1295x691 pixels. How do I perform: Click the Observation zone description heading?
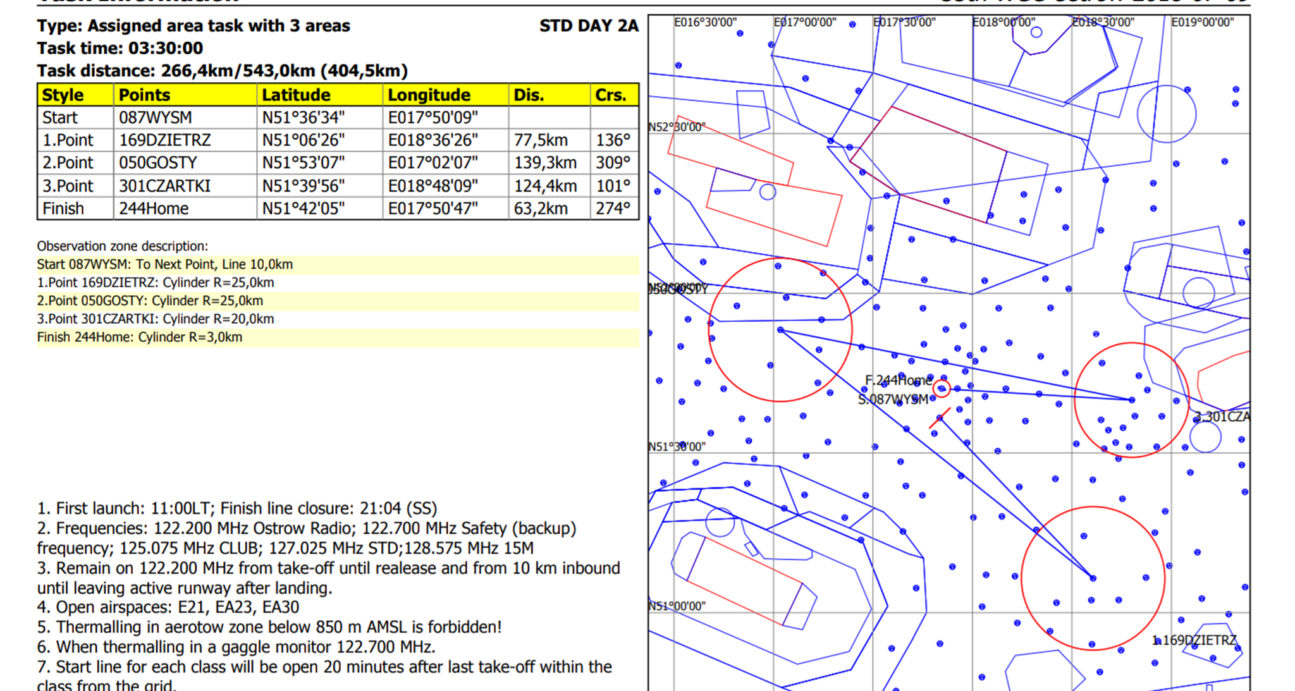pyautogui.click(x=123, y=246)
